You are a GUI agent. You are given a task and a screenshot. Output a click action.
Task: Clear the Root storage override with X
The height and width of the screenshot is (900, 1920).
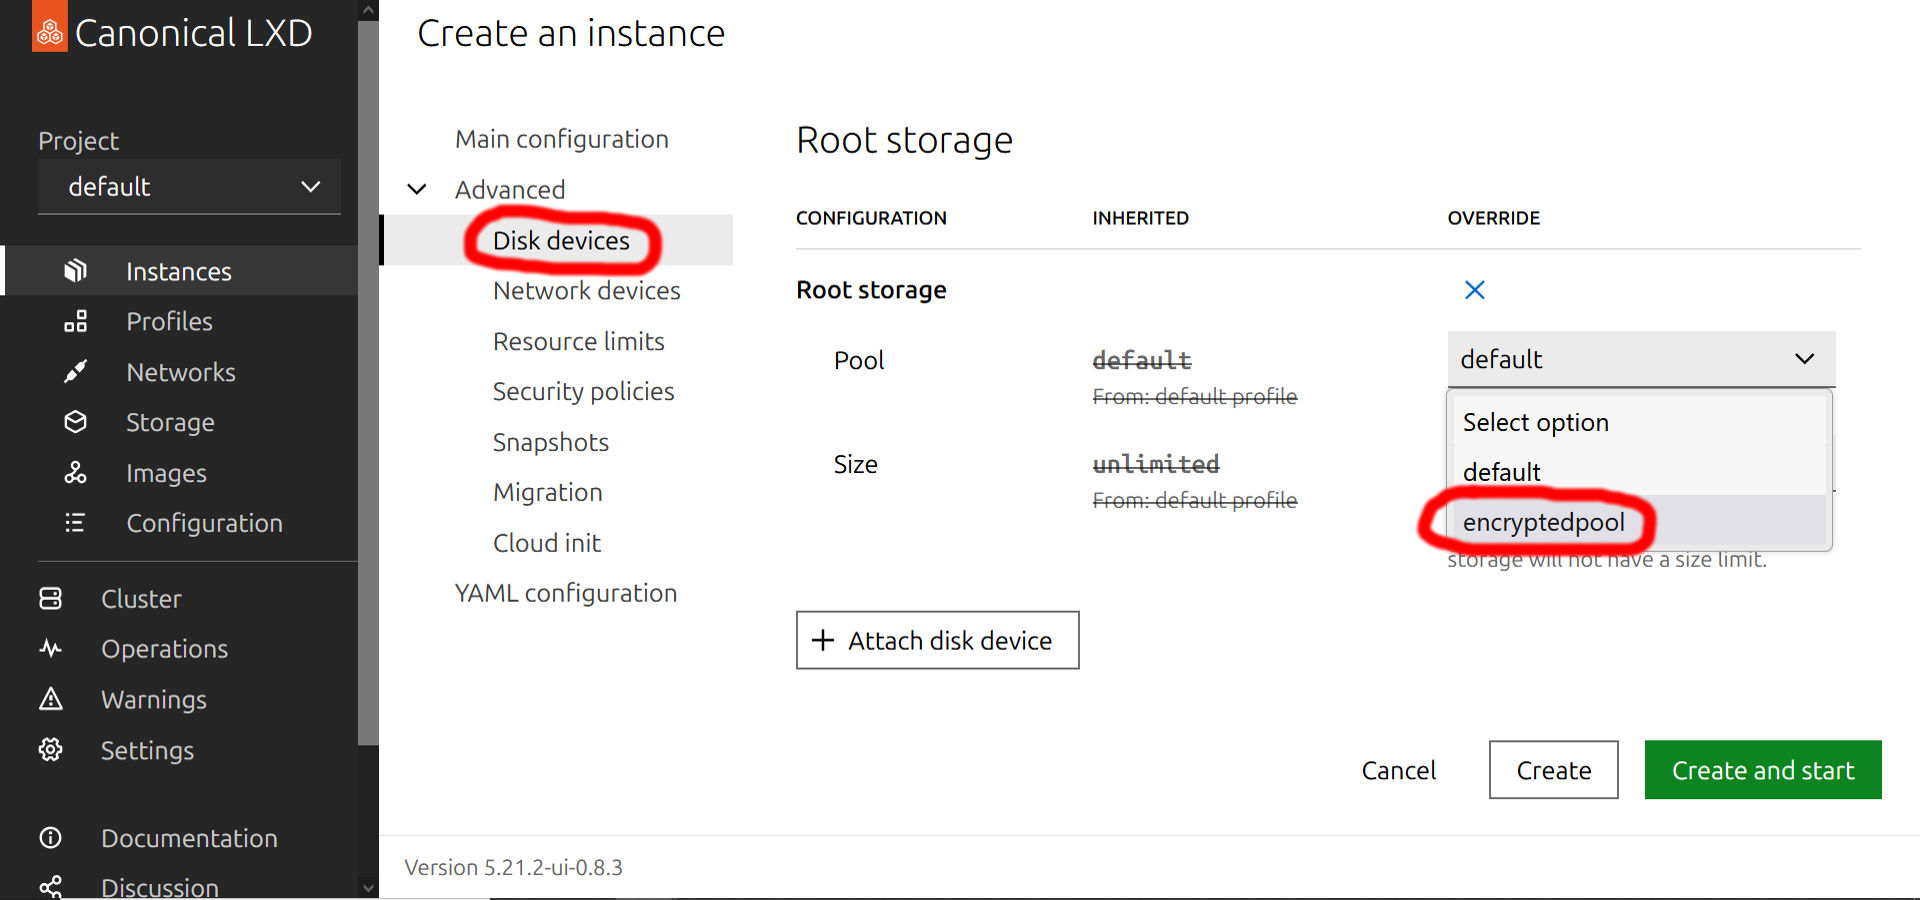point(1474,290)
